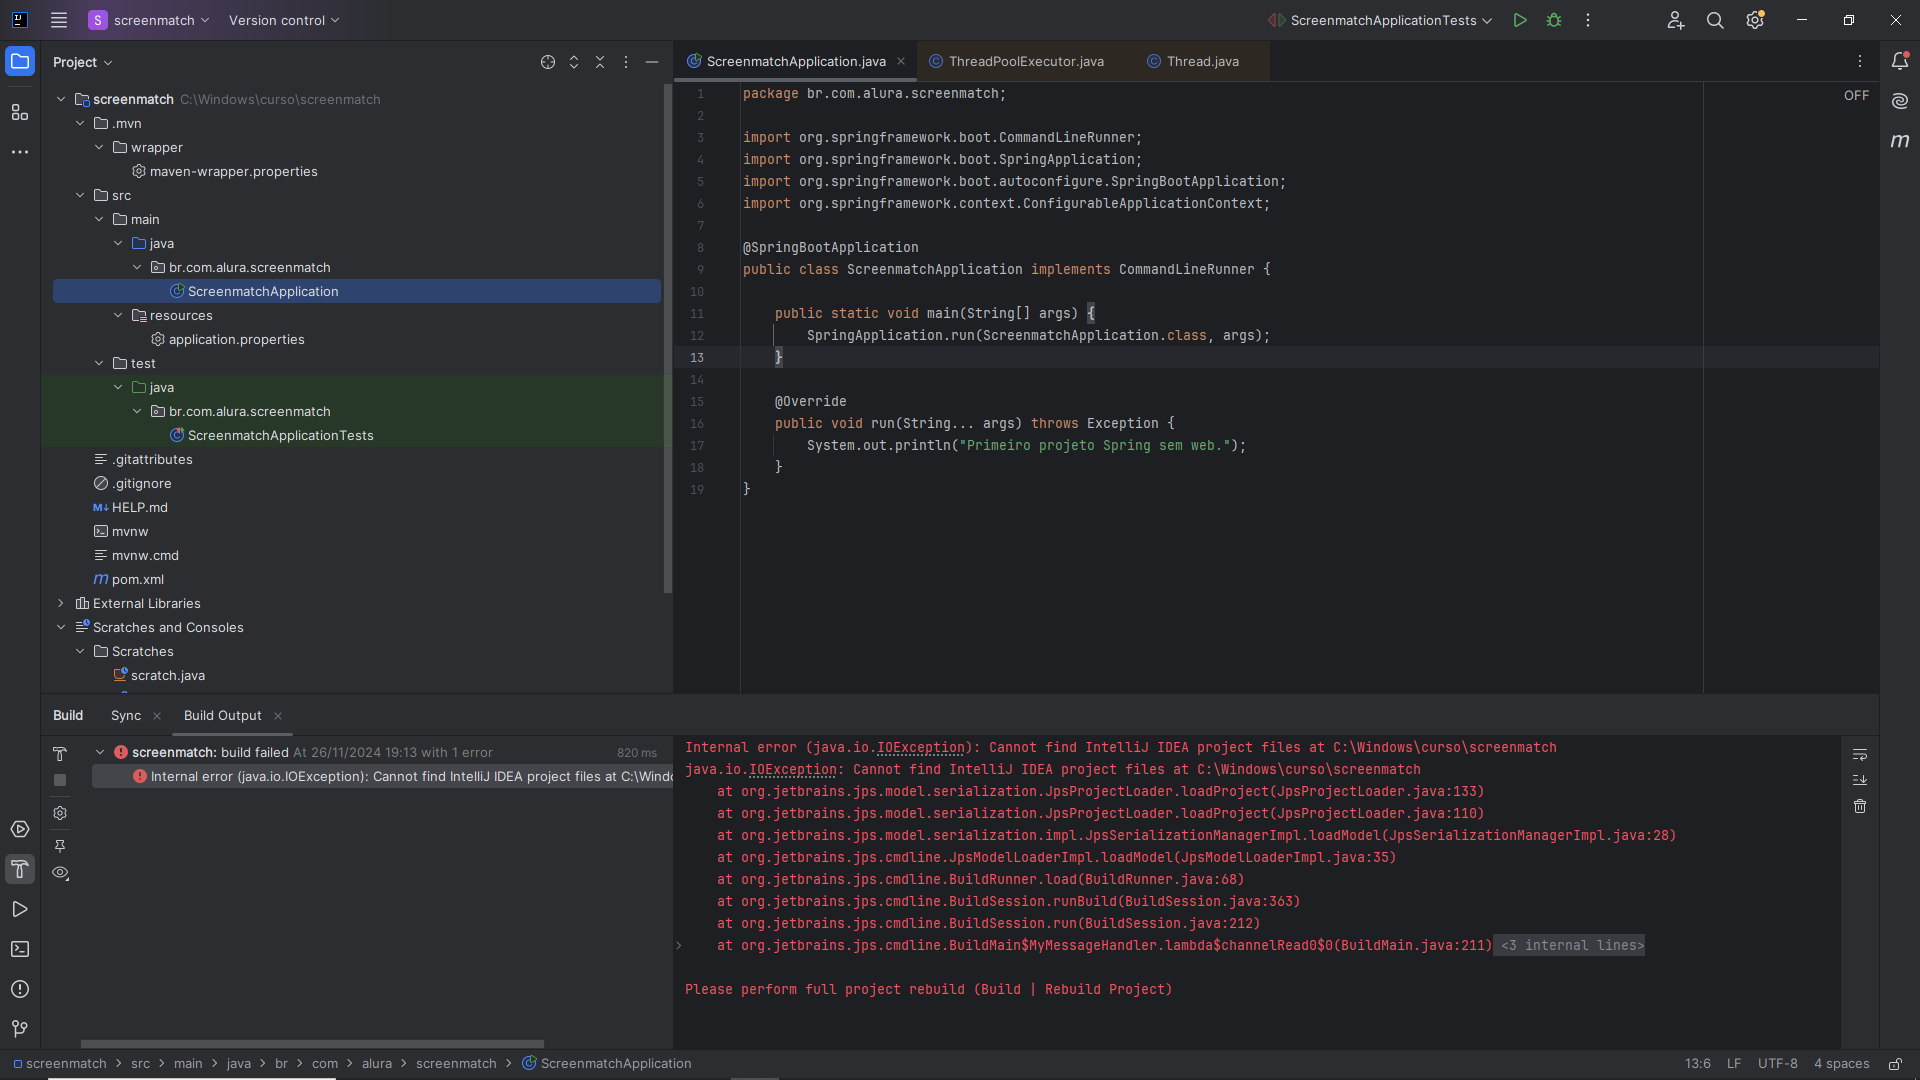Viewport: 1920px width, 1080px height.
Task: Collapse Scratches and Consoles node
Action: (61, 627)
